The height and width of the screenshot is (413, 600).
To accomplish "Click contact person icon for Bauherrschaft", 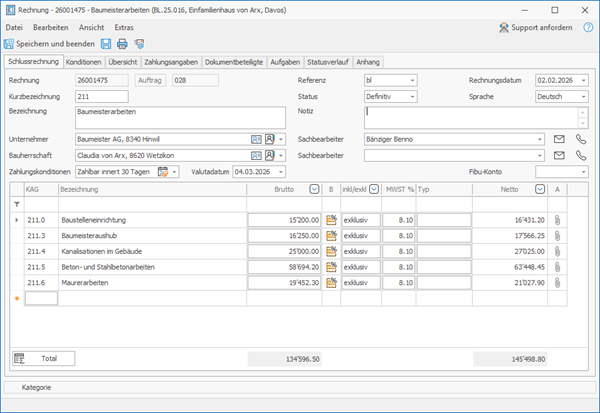I will tap(270, 155).
